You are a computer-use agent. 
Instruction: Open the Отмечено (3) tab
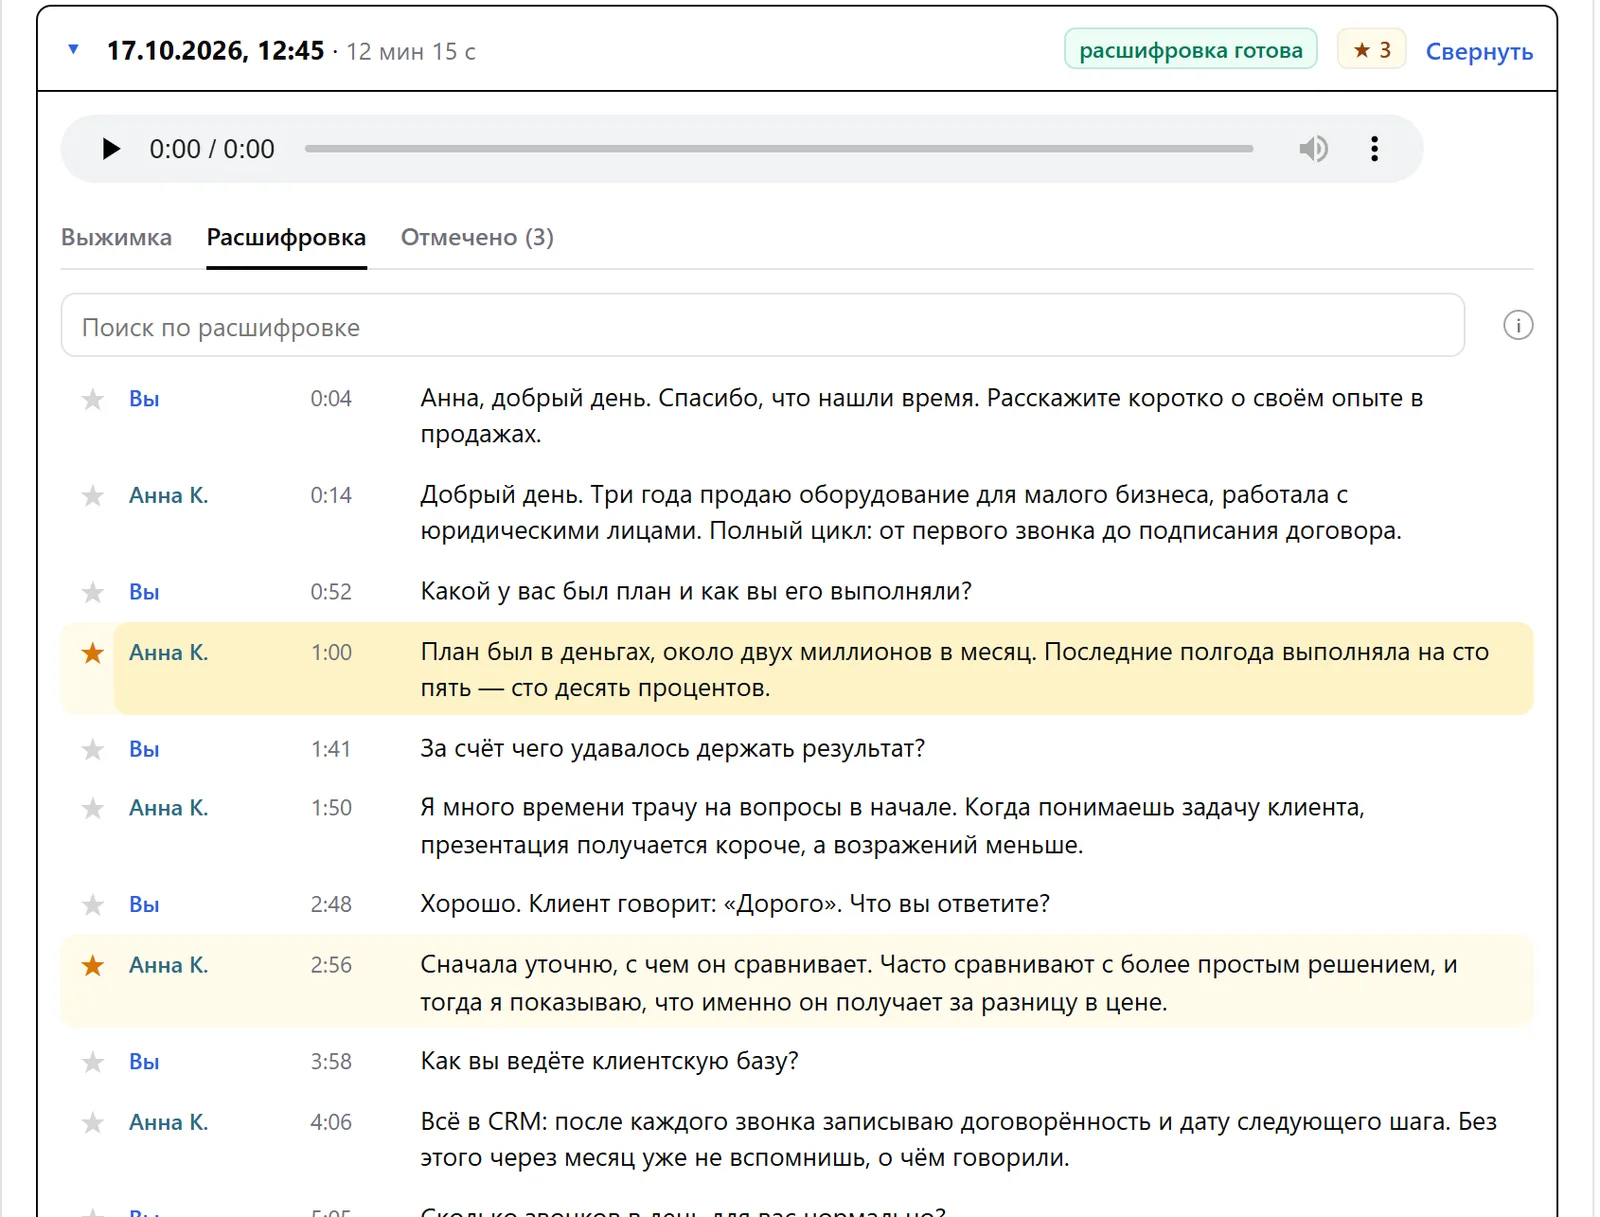click(x=477, y=237)
